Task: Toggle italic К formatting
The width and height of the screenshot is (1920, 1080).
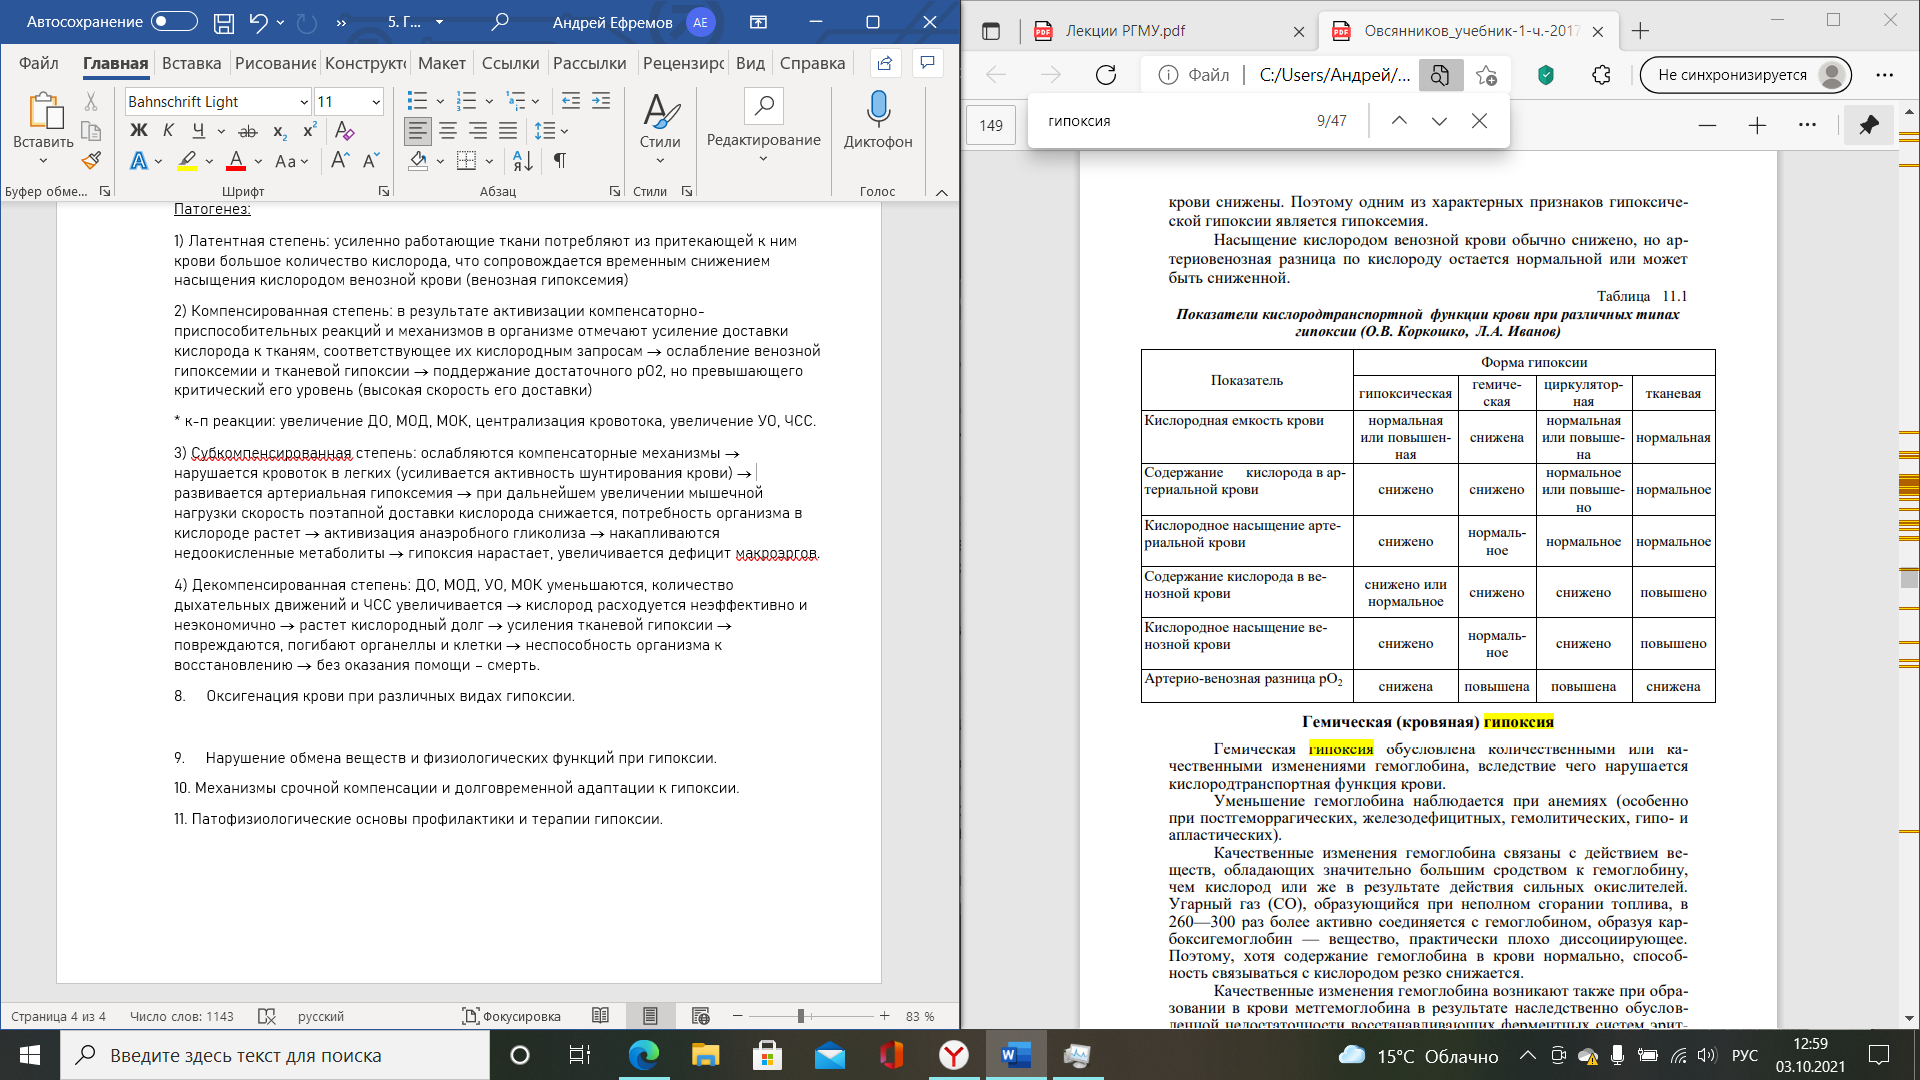Action: click(x=168, y=131)
